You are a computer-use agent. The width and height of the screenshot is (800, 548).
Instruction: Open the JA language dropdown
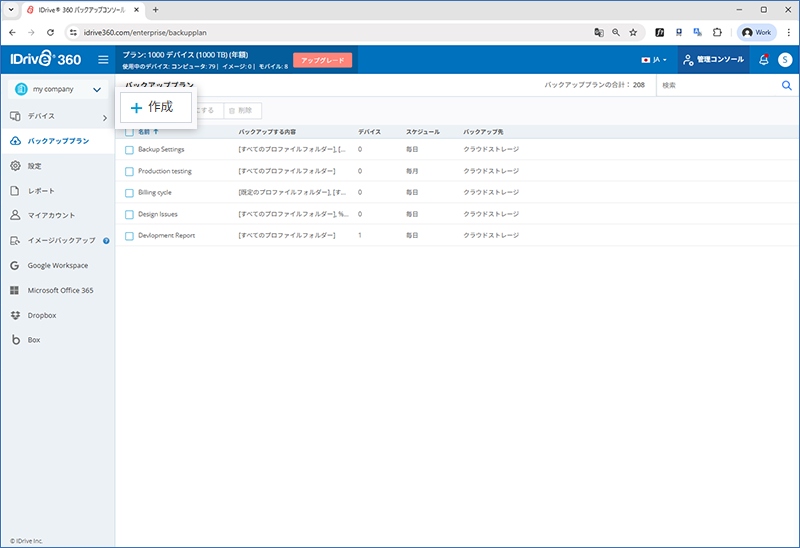tap(654, 60)
